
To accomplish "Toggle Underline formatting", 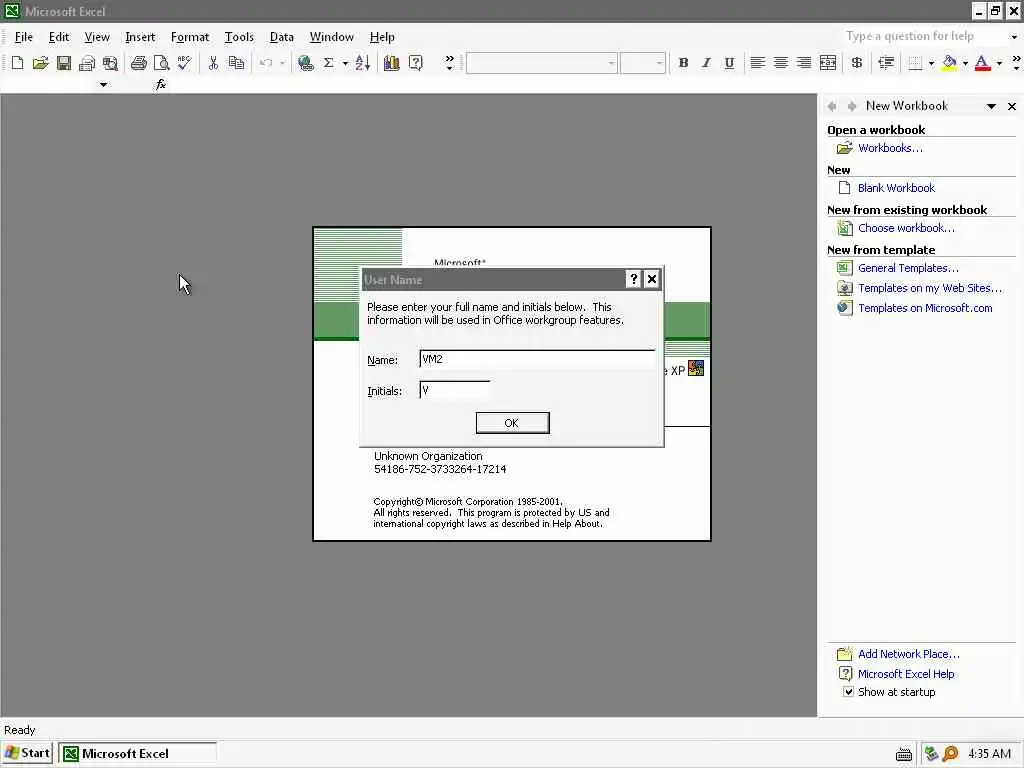I will coord(729,63).
